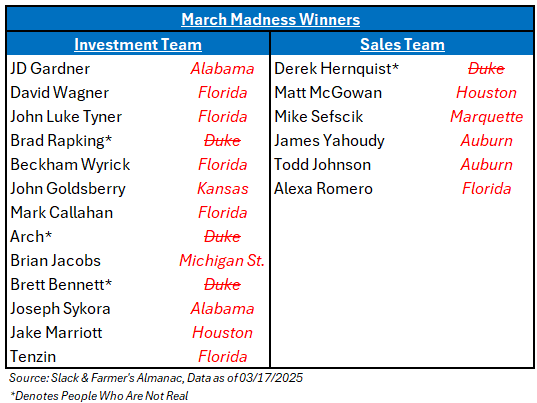Click the Slack & Farmer's Almanac source line

pyautogui.click(x=156, y=378)
